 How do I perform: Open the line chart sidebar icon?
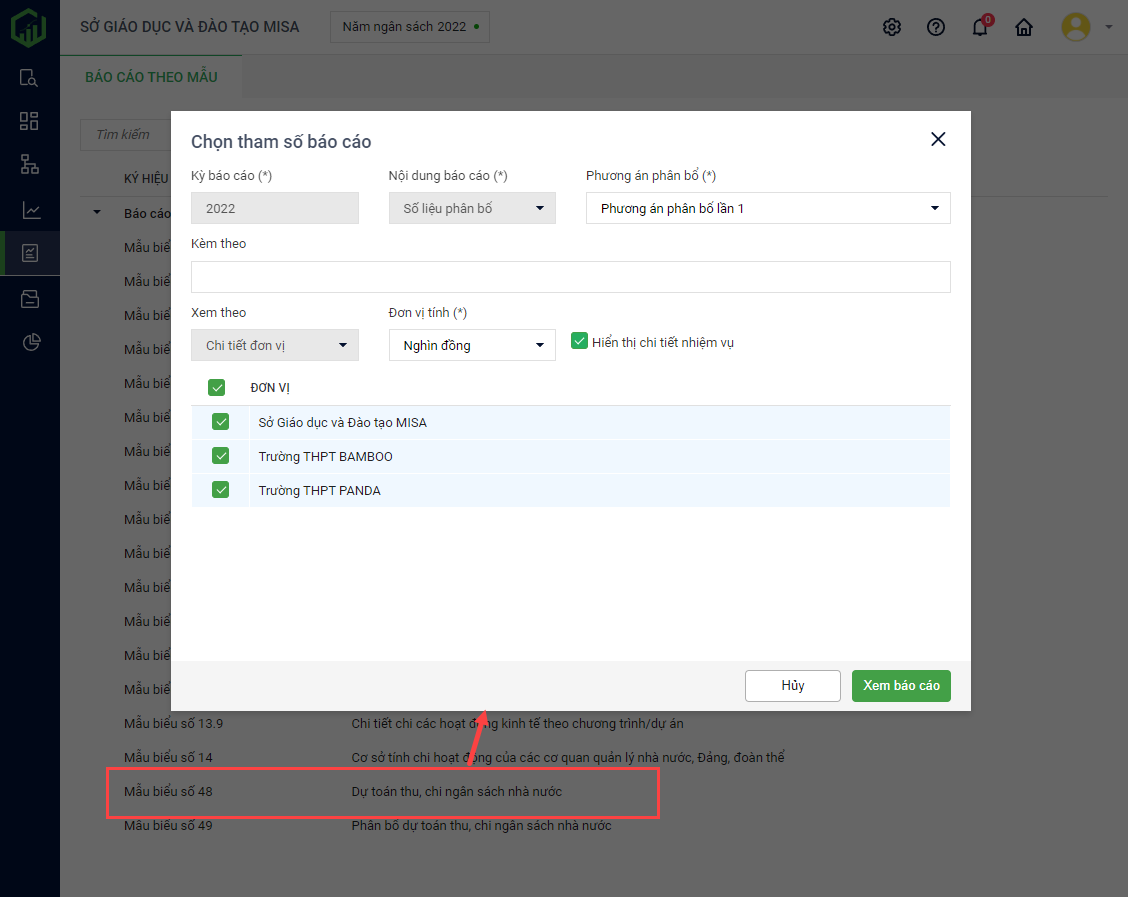click(x=29, y=210)
